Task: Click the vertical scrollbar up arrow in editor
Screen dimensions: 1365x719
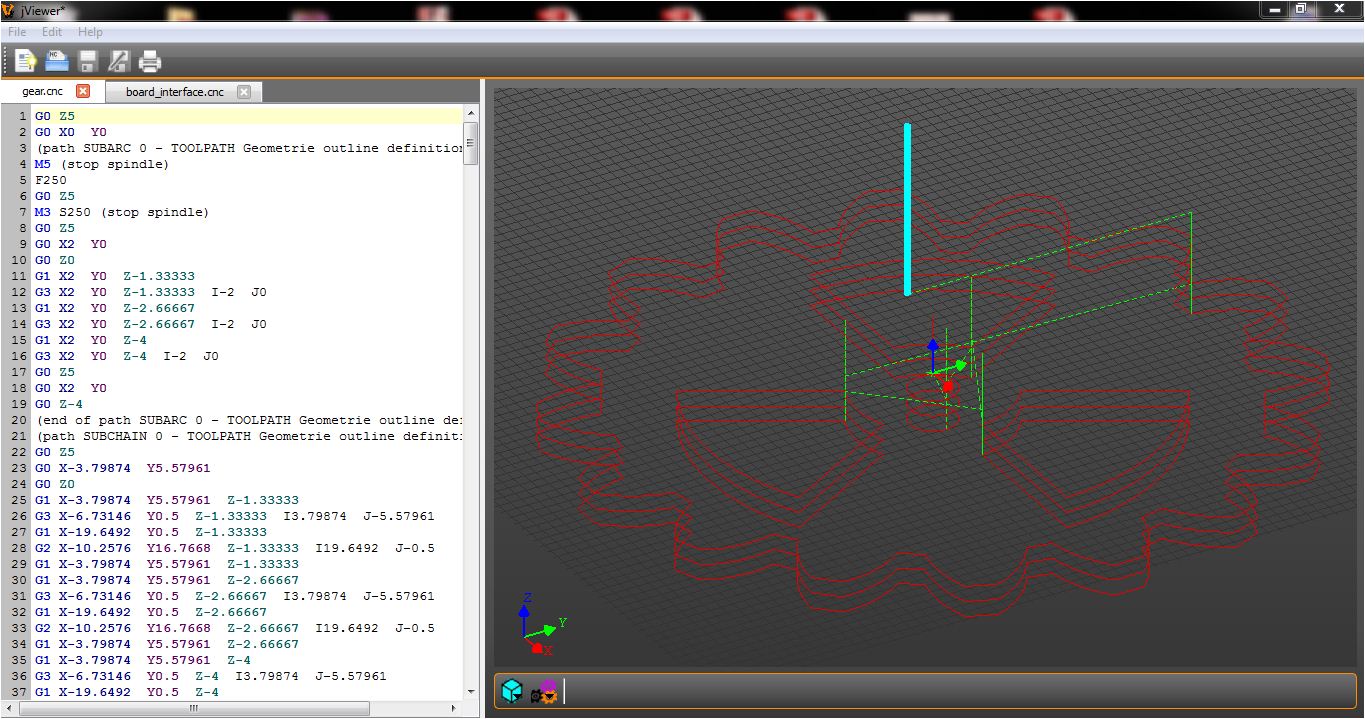Action: 471,115
